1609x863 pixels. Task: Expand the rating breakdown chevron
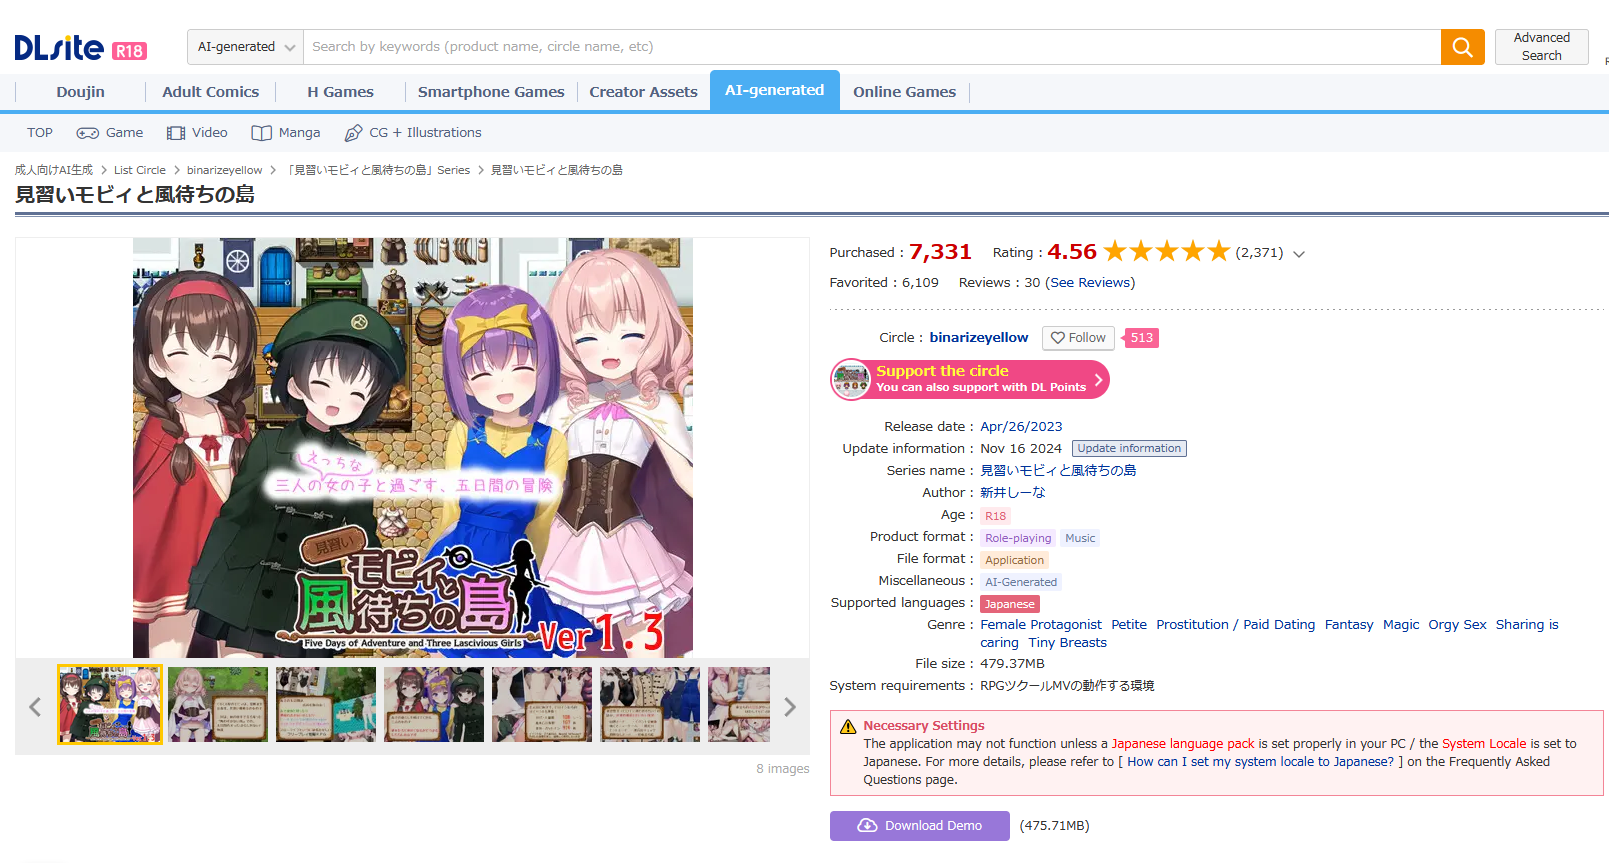(x=1299, y=254)
